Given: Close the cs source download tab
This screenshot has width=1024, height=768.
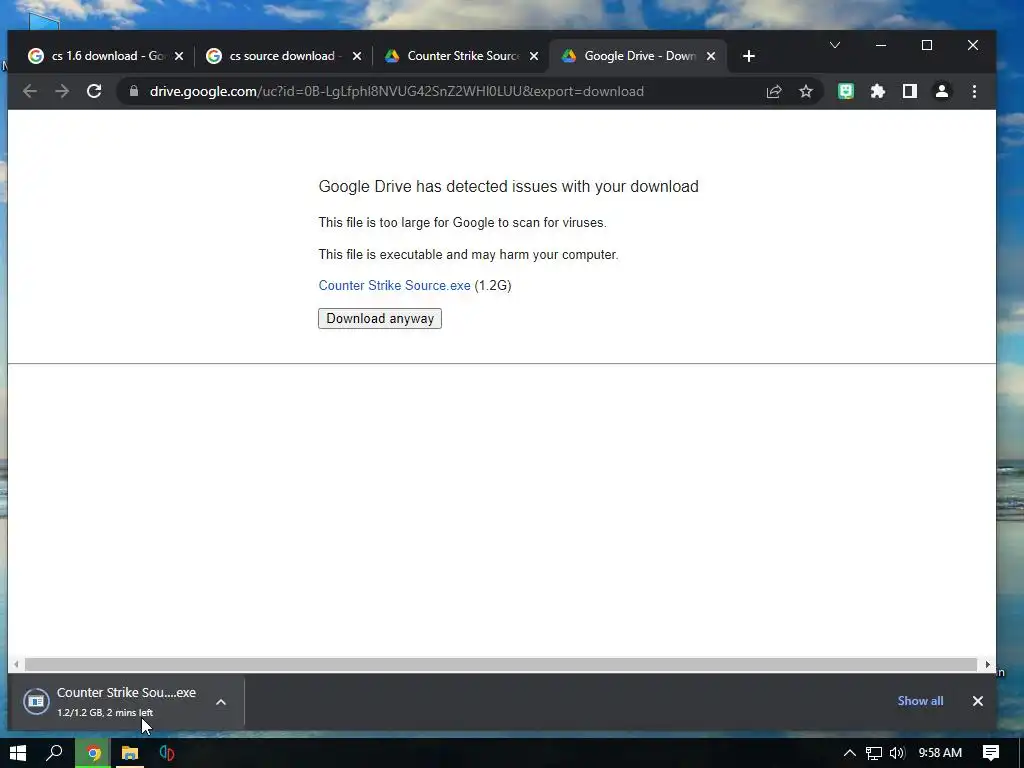Looking at the screenshot, I should [x=357, y=56].
